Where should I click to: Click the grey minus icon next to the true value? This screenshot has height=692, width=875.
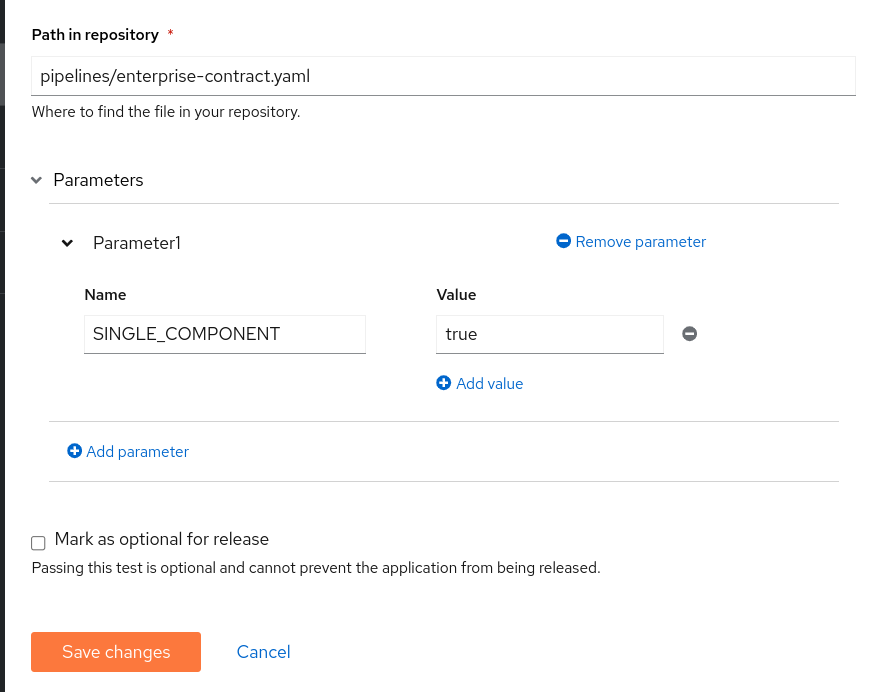(689, 334)
